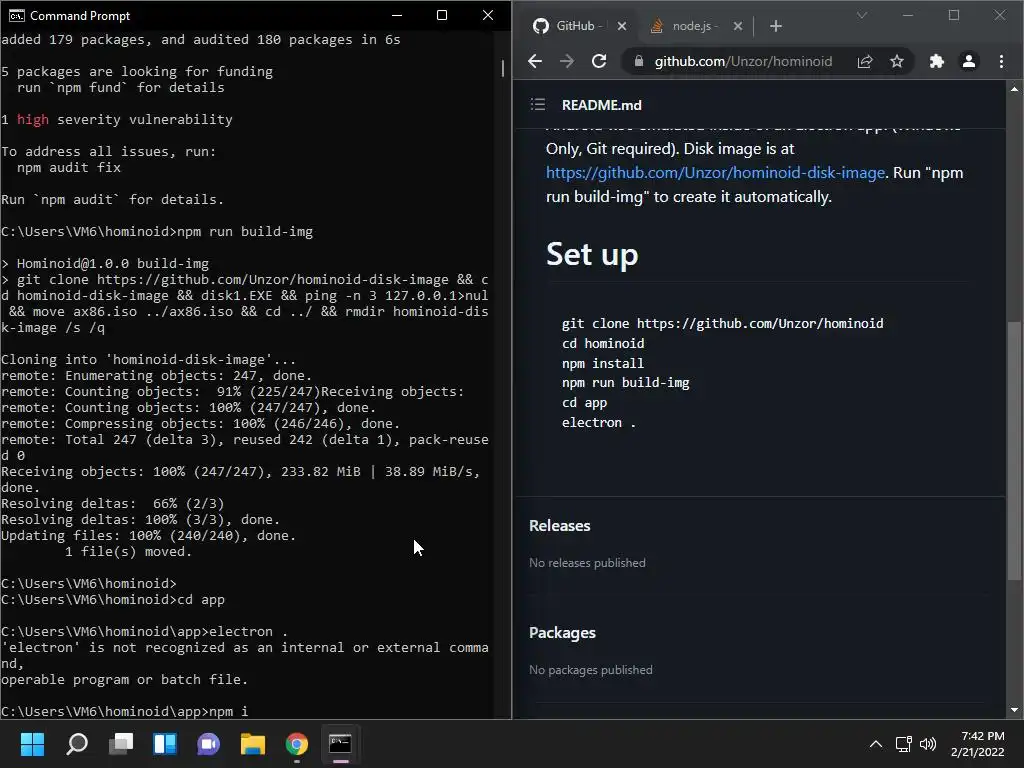1024x768 pixels.
Task: Close the node.js tab
Action: coord(737,26)
